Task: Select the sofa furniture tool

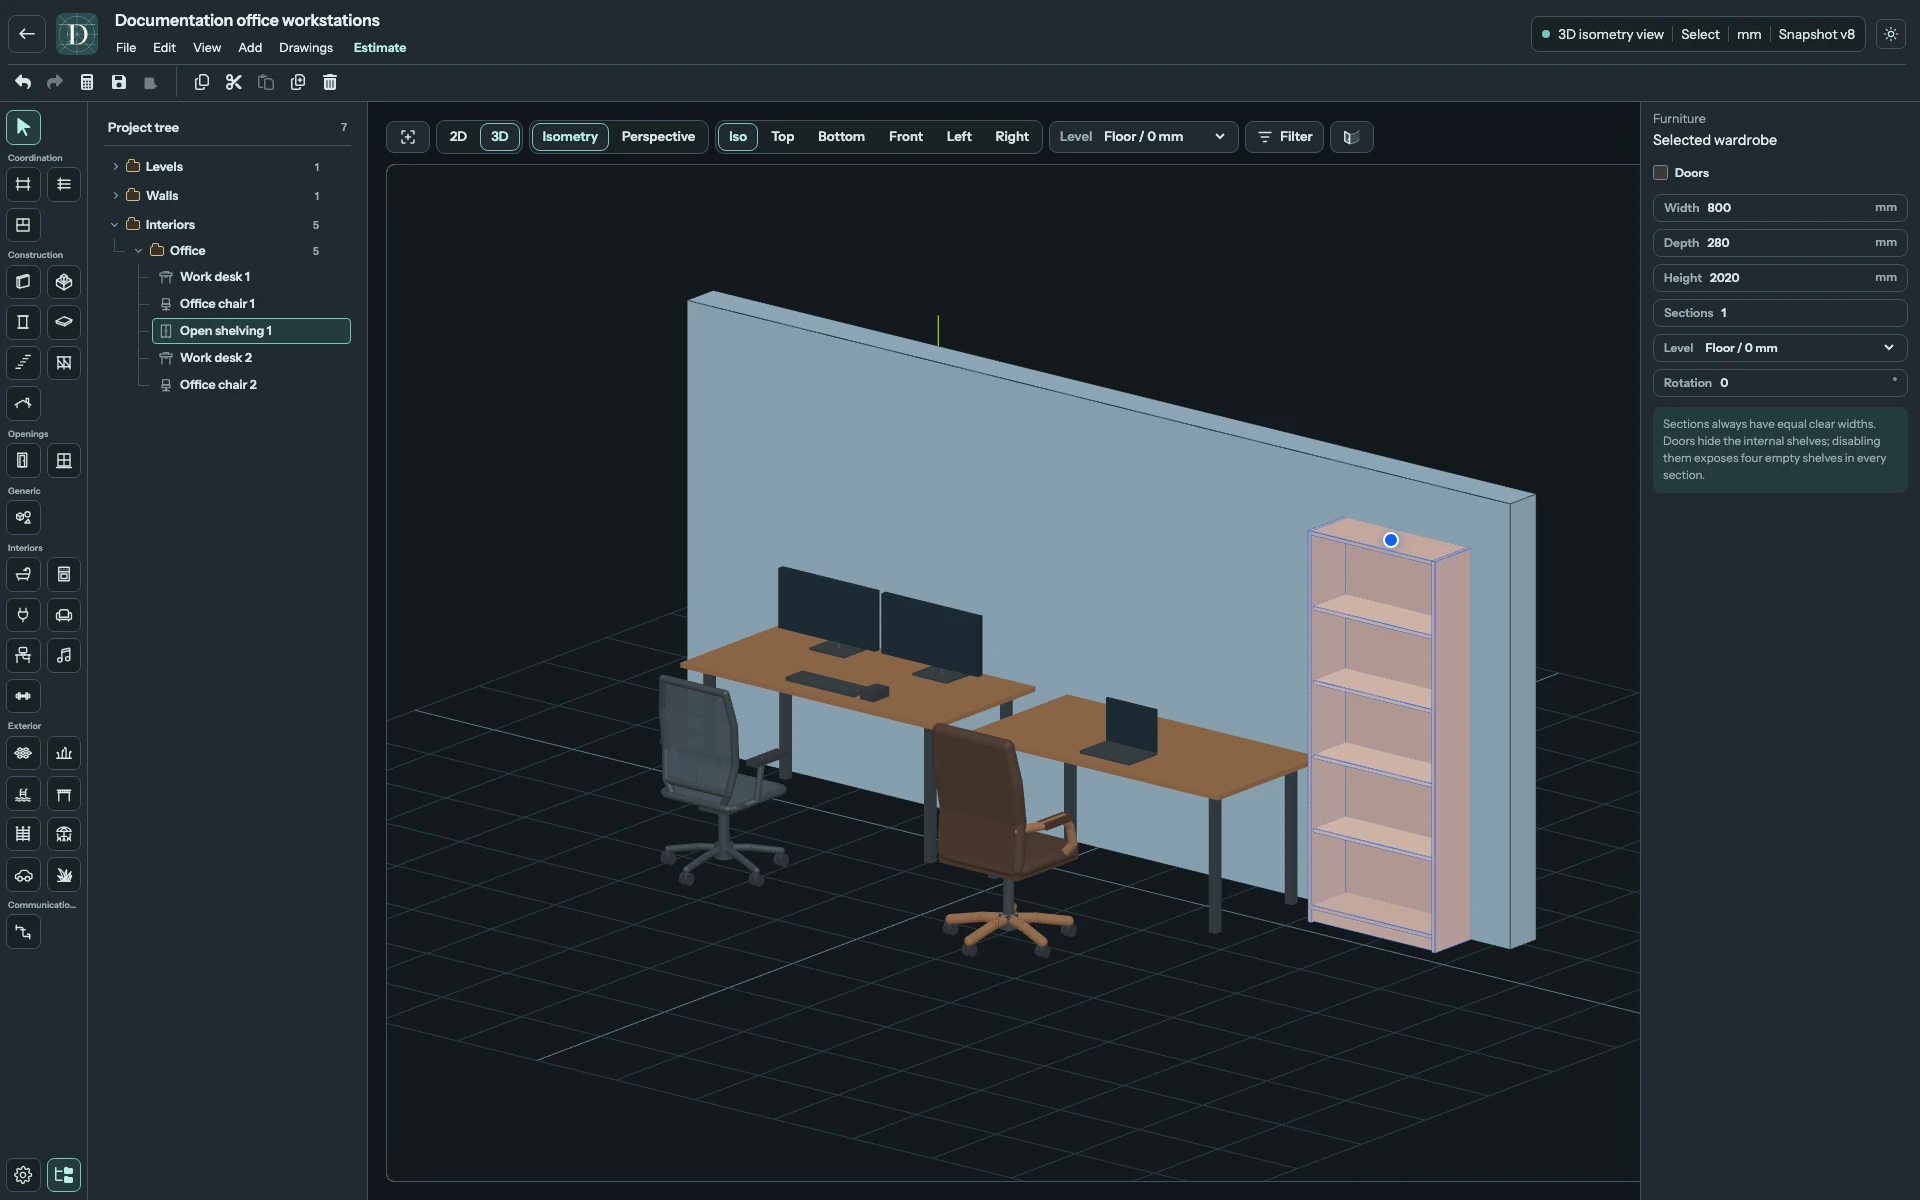Action: point(64,615)
